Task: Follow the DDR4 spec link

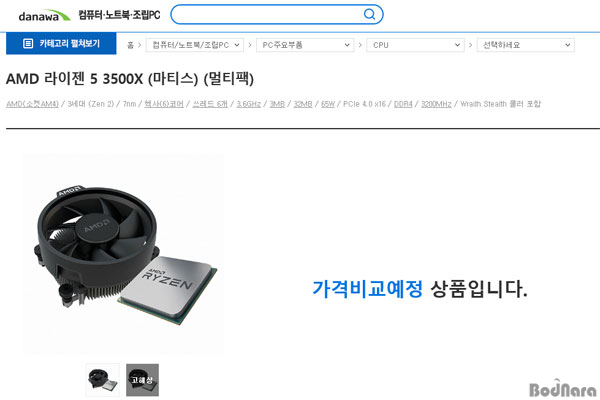Action: [x=403, y=104]
